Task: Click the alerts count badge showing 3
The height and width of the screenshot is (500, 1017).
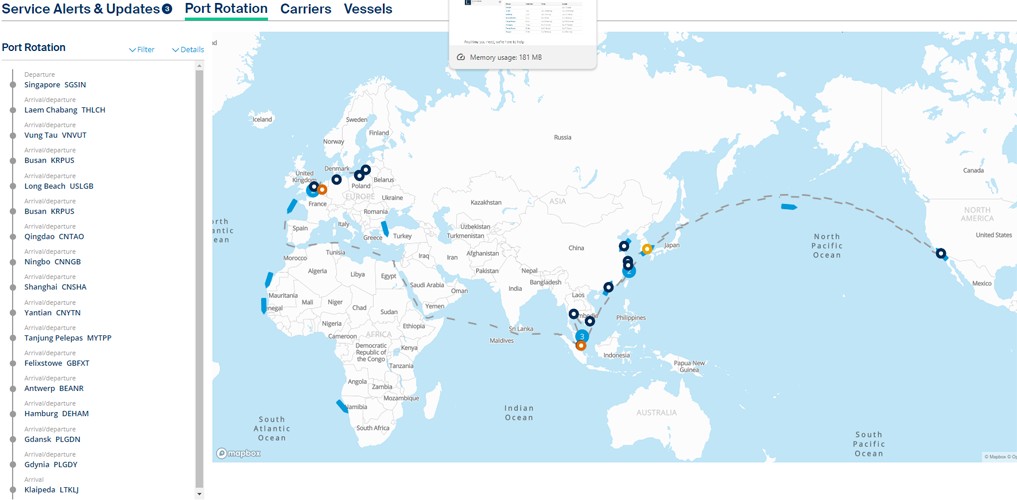Action: [167, 9]
